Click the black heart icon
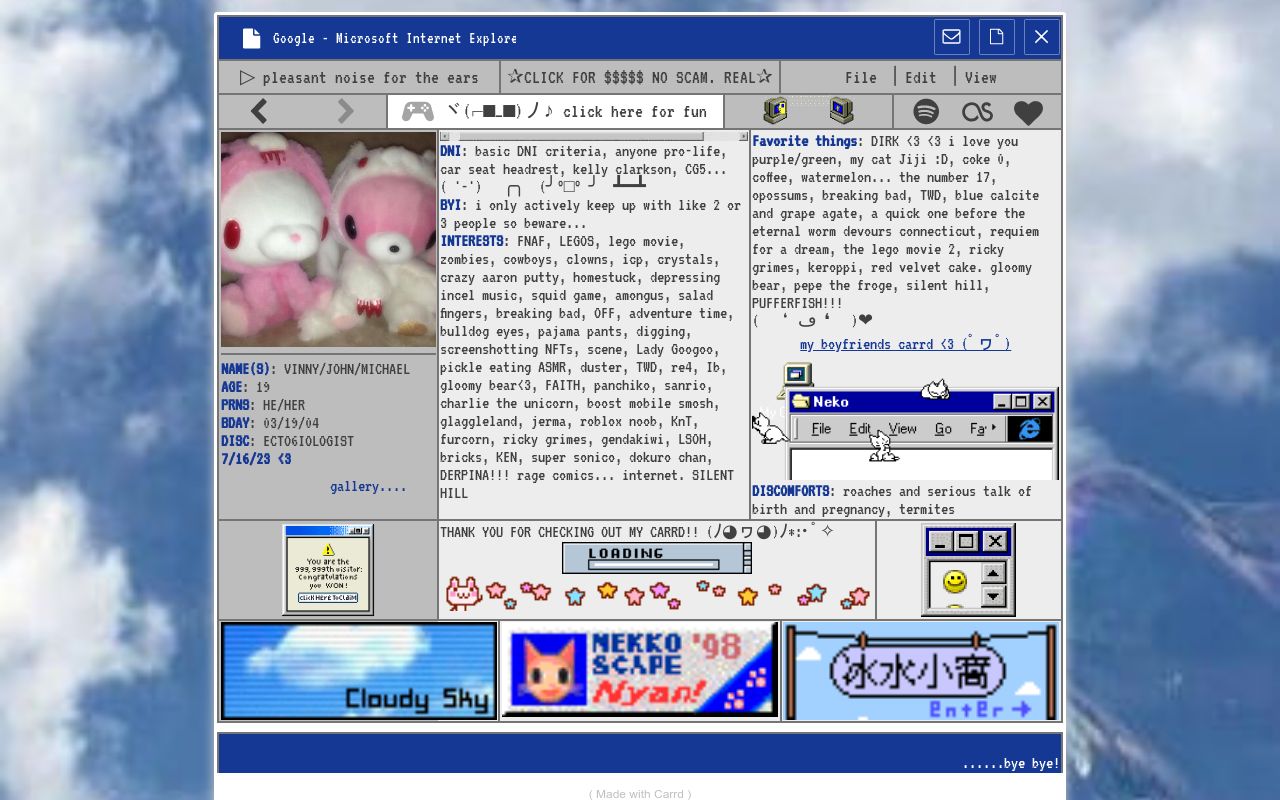Viewport: 1280px width, 800px height. point(1028,112)
